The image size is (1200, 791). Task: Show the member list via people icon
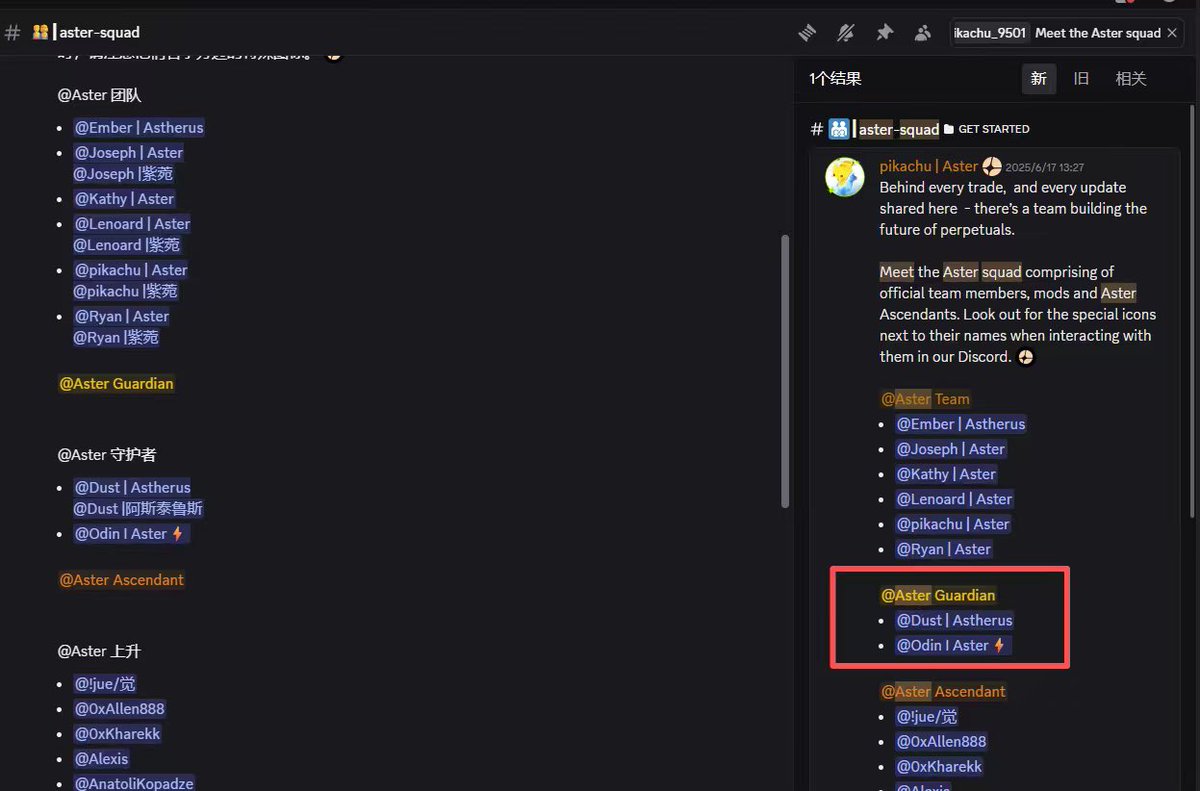[922, 33]
